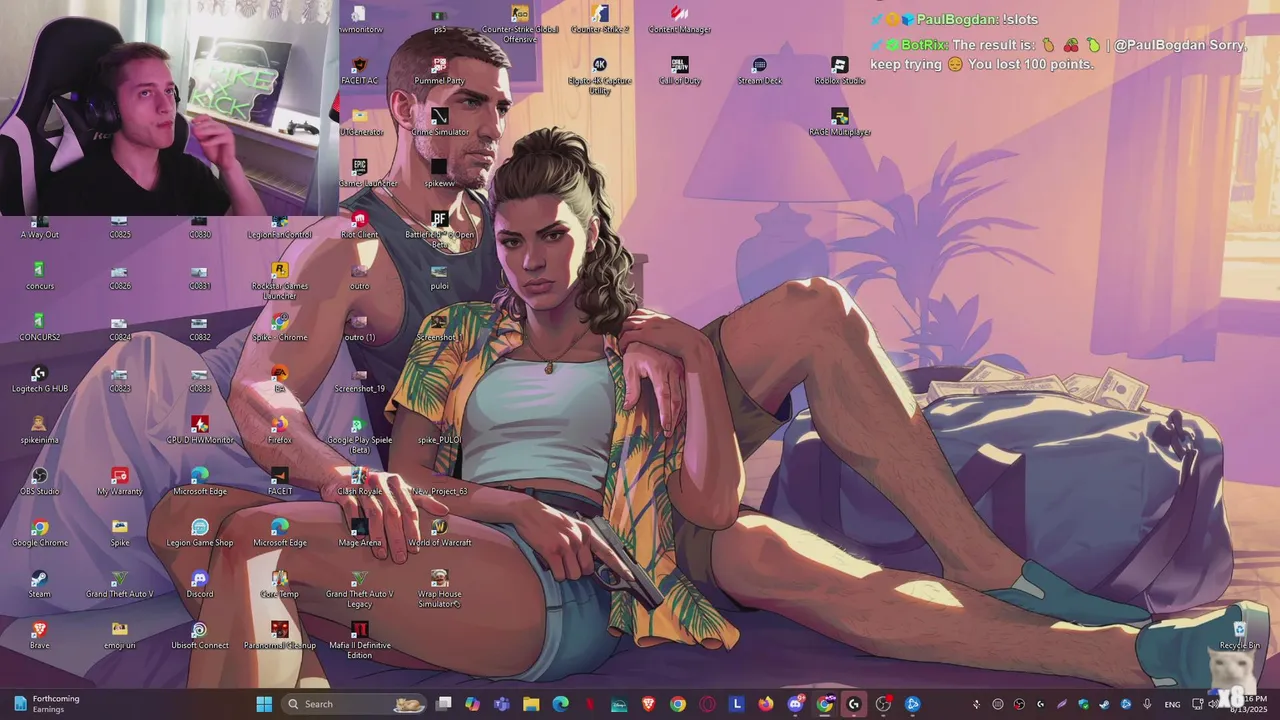
Task: Open the Riot Client desktop icon
Action: (x=360, y=225)
